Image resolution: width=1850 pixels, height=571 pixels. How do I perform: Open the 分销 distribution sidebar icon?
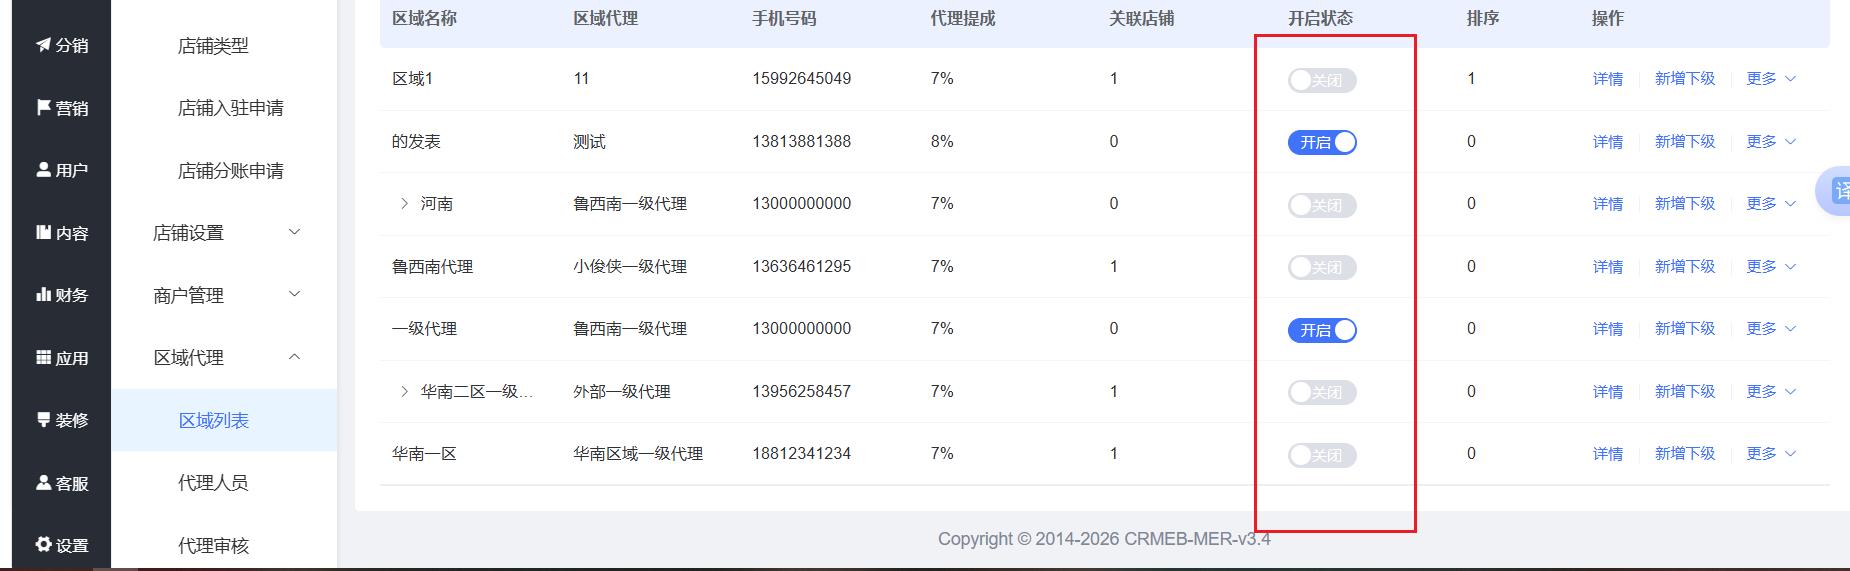coord(44,45)
